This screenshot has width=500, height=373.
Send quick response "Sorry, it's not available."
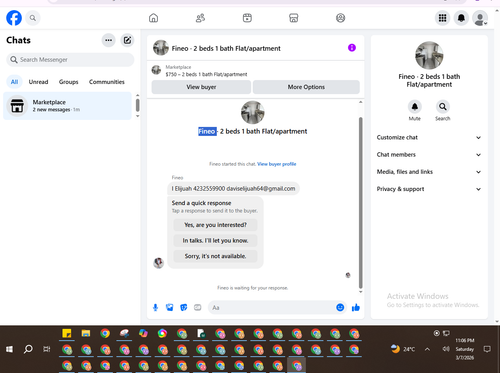[215, 256]
